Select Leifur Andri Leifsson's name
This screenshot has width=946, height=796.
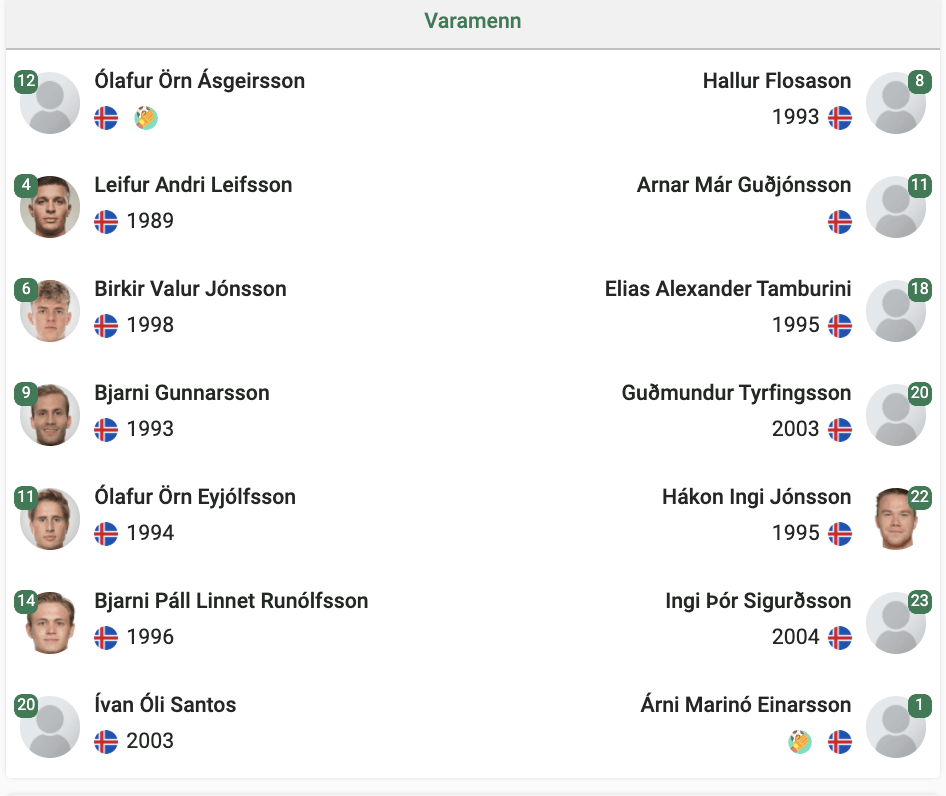[x=193, y=185]
